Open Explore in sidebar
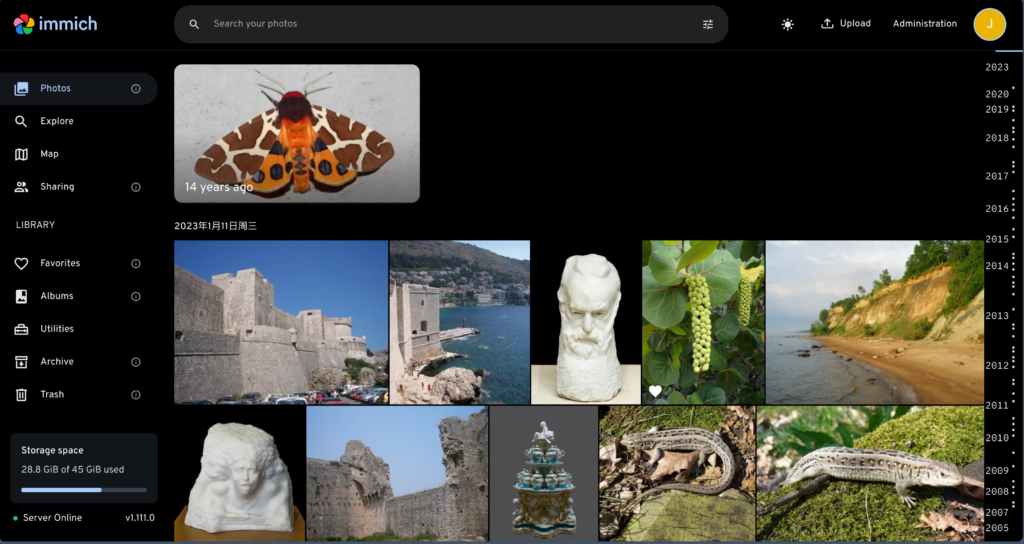Image resolution: width=1024 pixels, height=544 pixels. click(x=78, y=121)
